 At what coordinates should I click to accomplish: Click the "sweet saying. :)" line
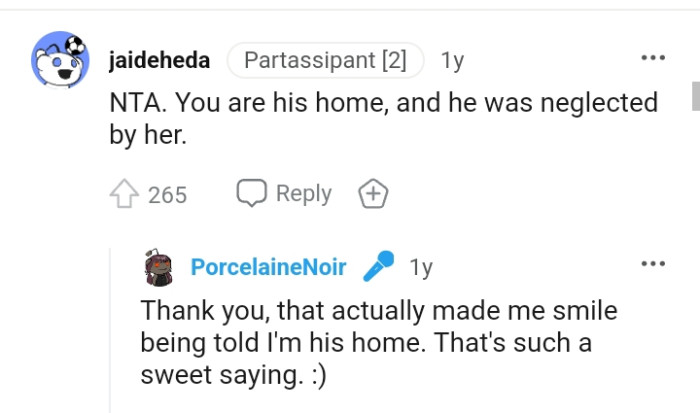[230, 378]
